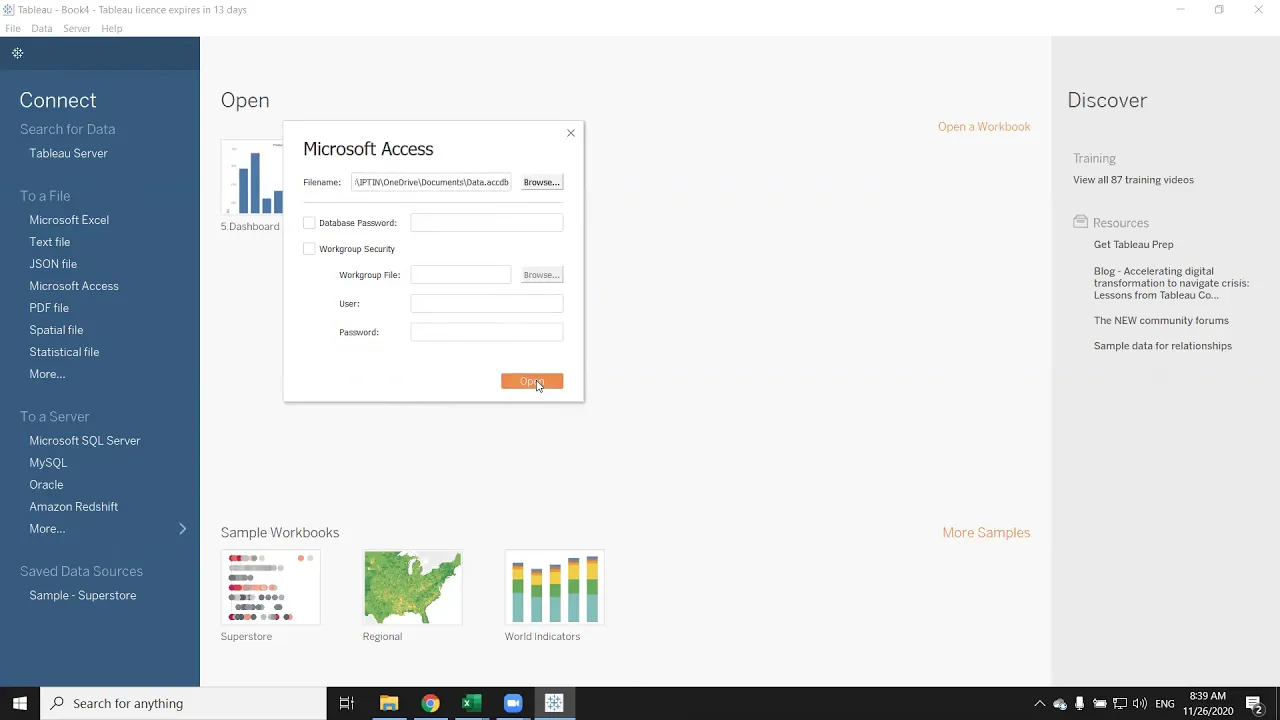Click the Password input field

click(487, 332)
